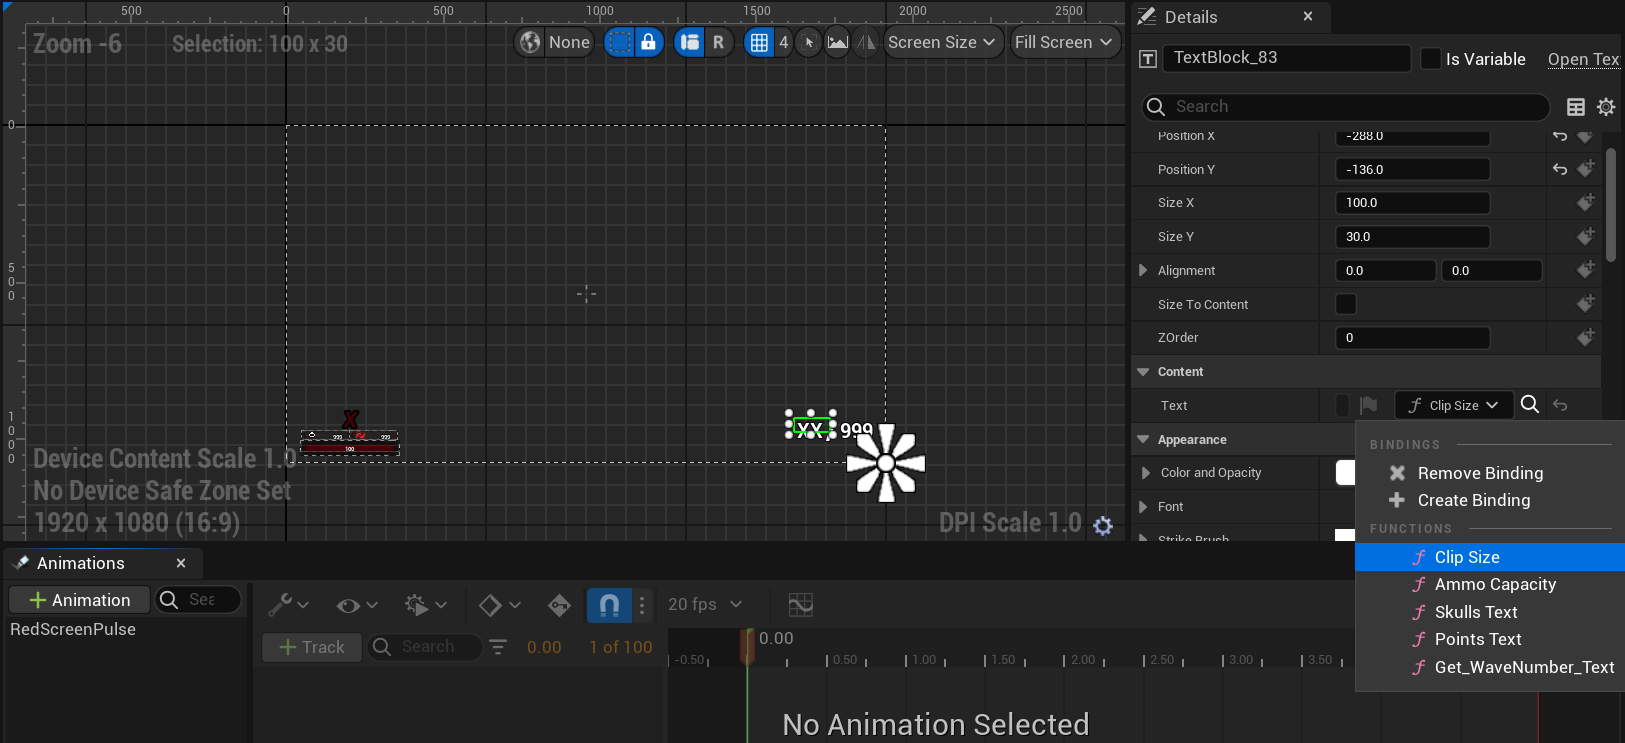Browse to Text binding with magnifier
This screenshot has height=743, width=1625.
[x=1530, y=405]
